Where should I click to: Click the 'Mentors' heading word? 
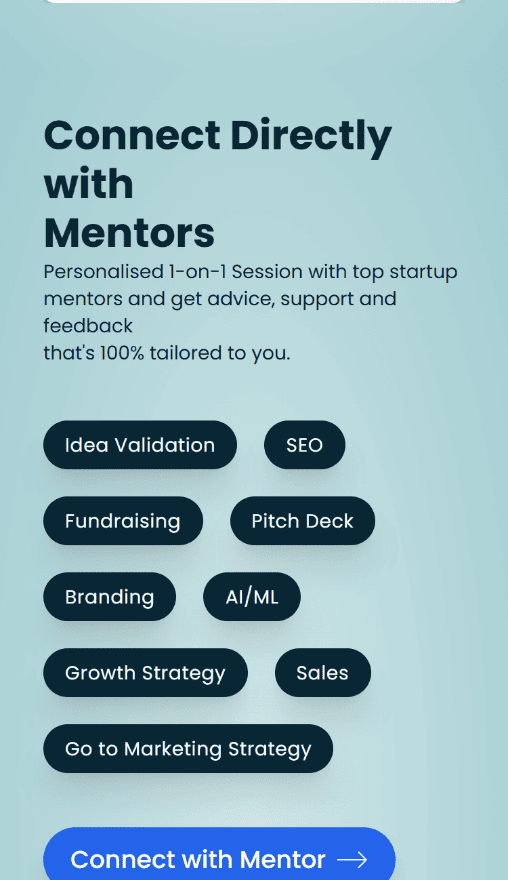tap(129, 233)
